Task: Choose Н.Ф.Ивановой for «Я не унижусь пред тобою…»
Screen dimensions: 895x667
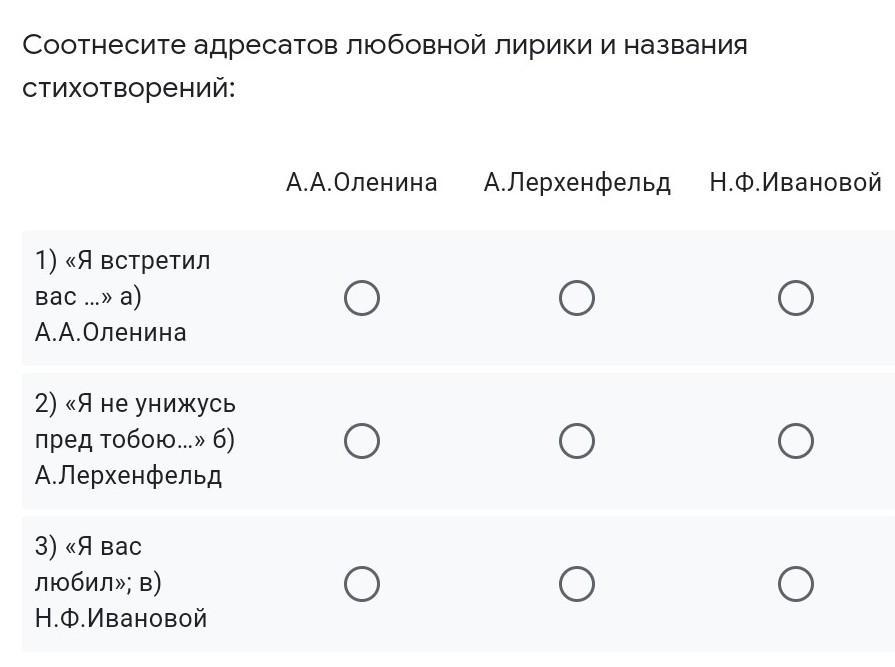Action: pos(796,441)
